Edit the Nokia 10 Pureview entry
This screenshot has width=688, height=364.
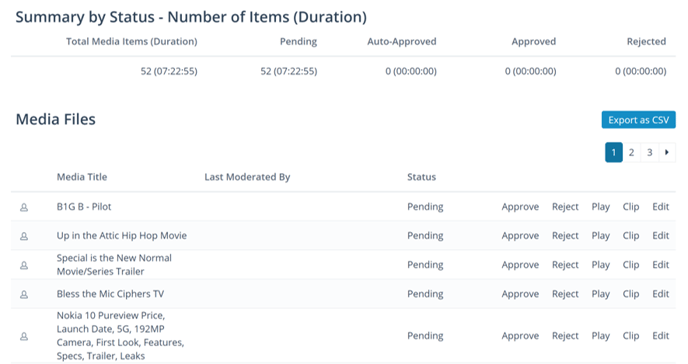pyautogui.click(x=660, y=335)
